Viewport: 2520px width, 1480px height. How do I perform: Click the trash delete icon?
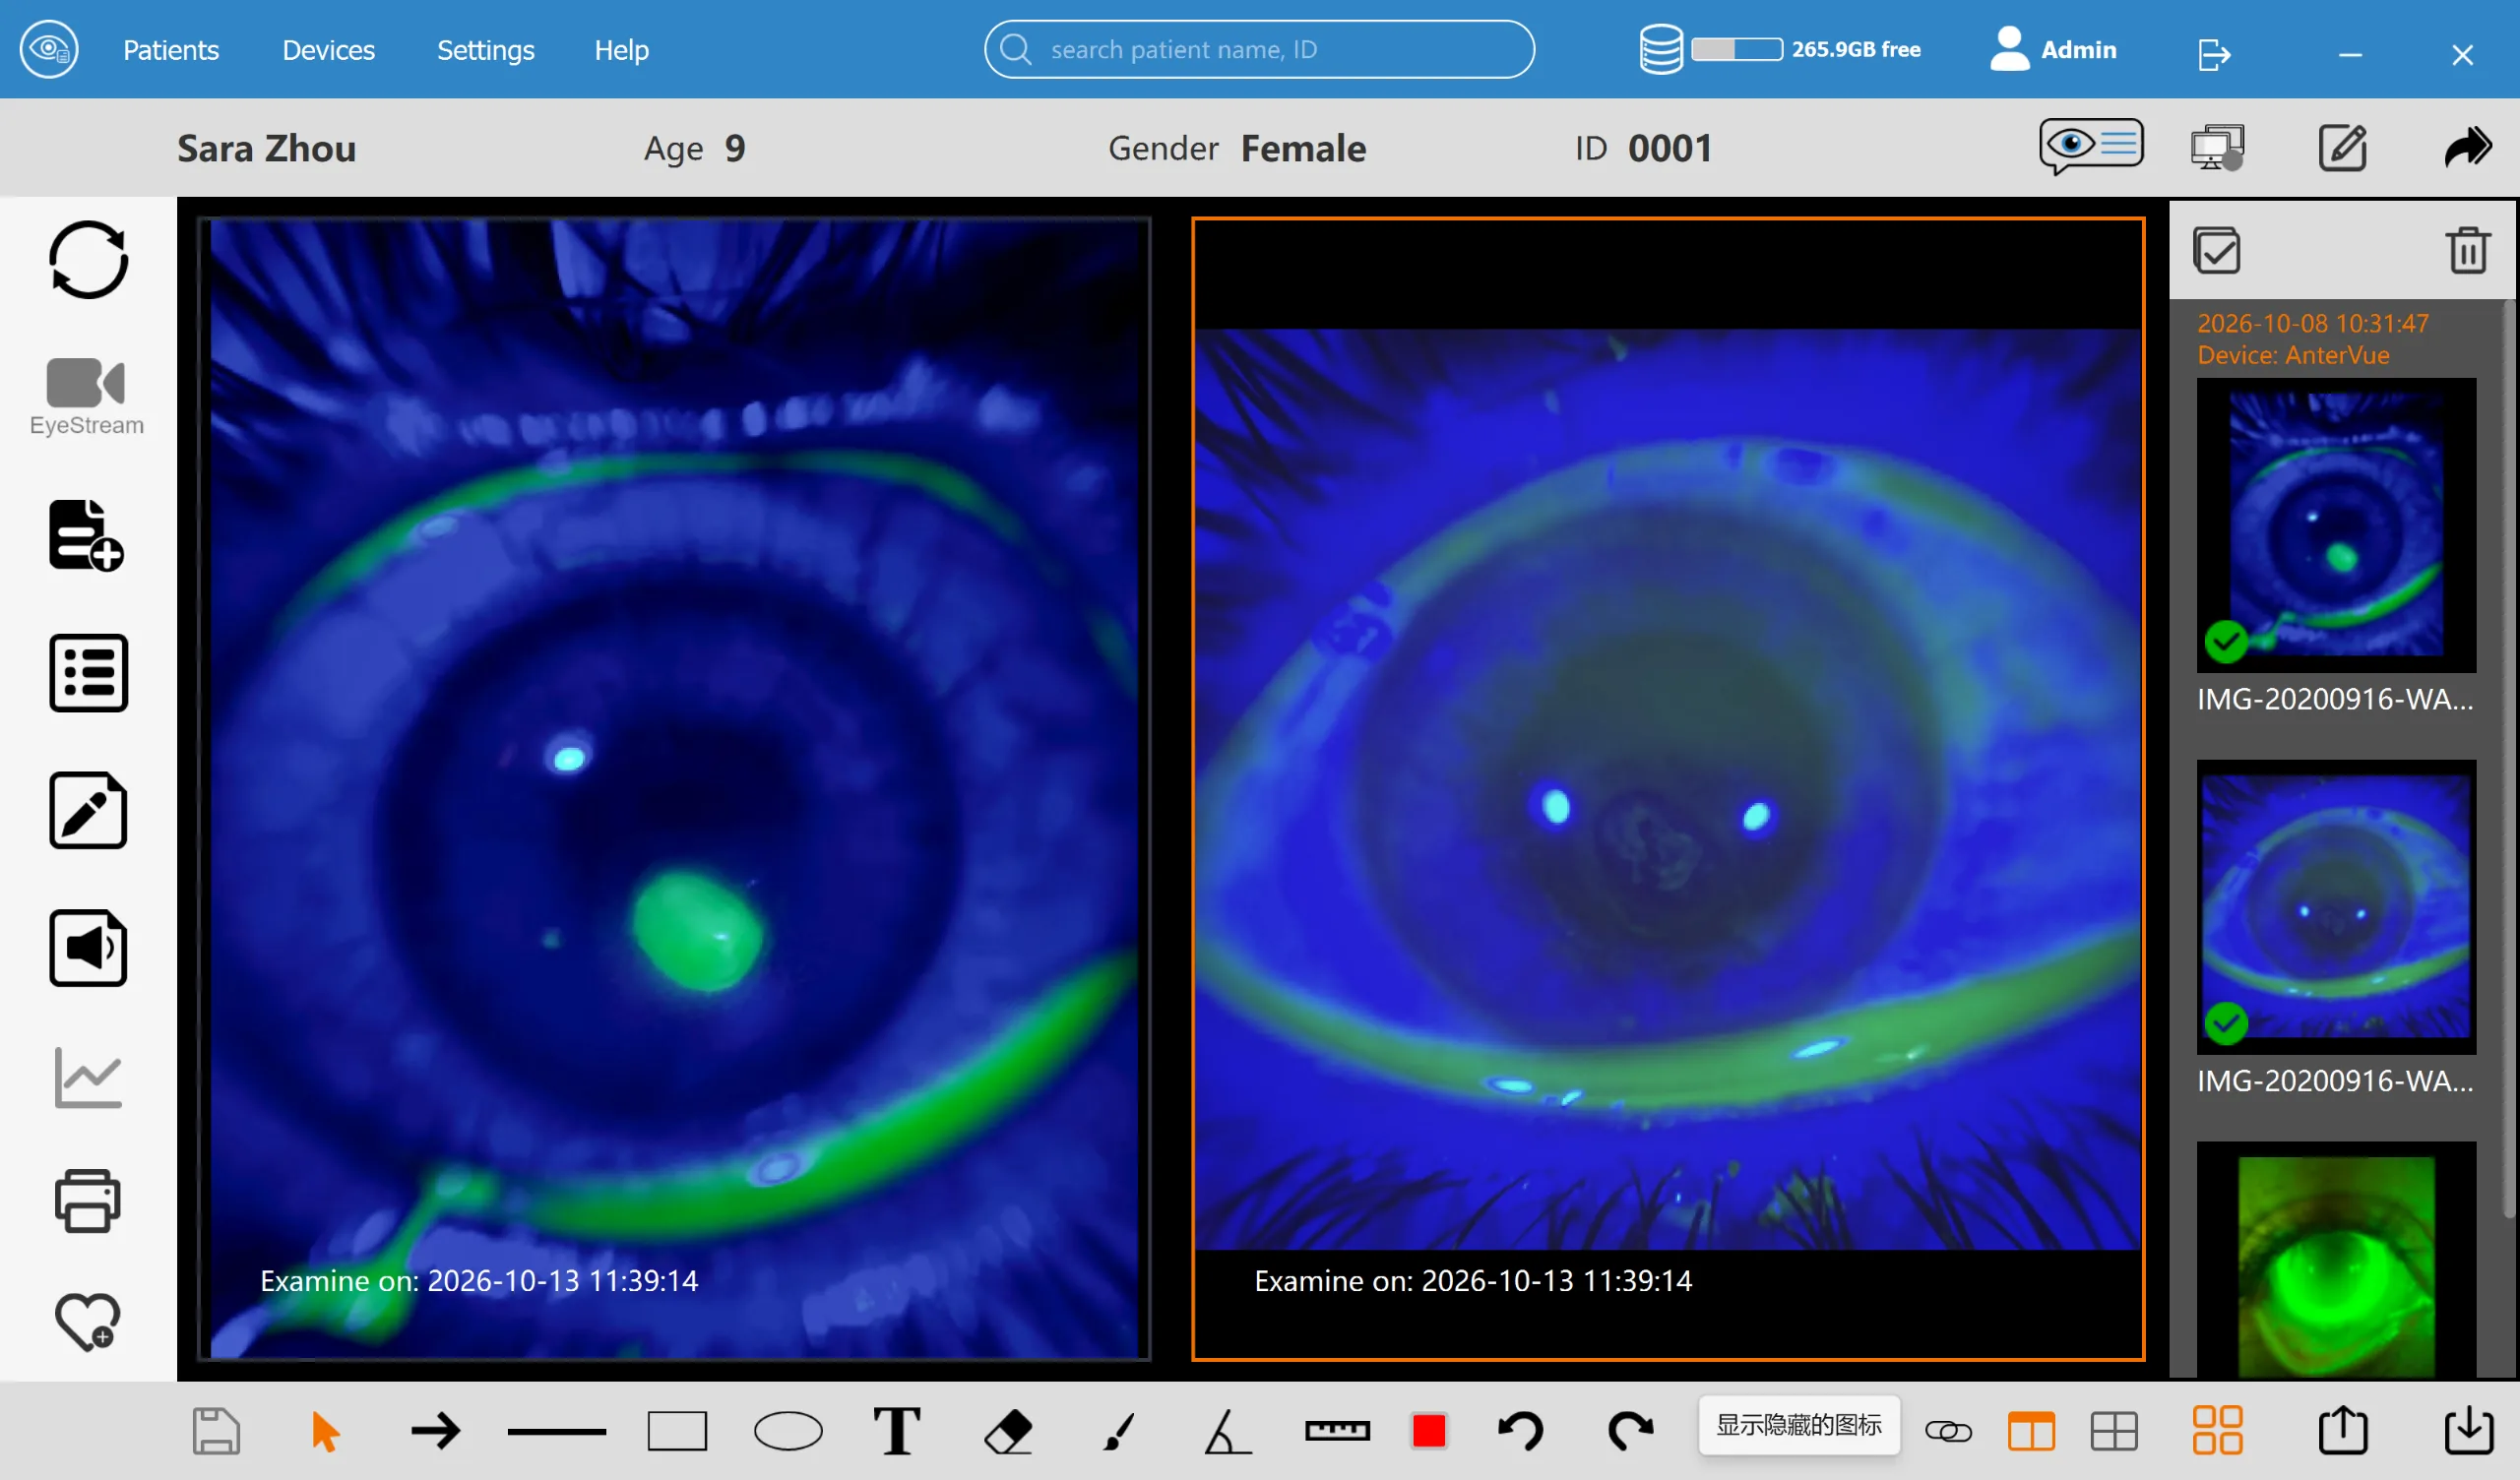coord(2468,250)
